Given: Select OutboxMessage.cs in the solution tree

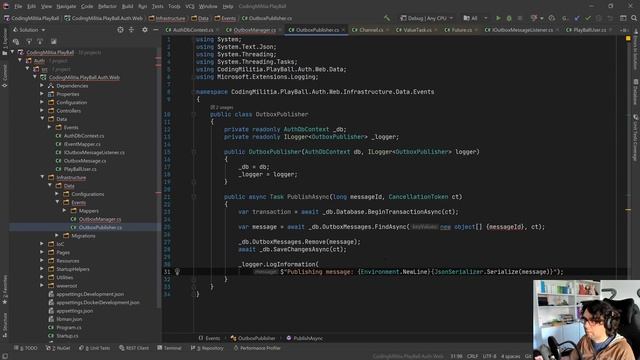Looking at the screenshot, I should tap(85, 161).
